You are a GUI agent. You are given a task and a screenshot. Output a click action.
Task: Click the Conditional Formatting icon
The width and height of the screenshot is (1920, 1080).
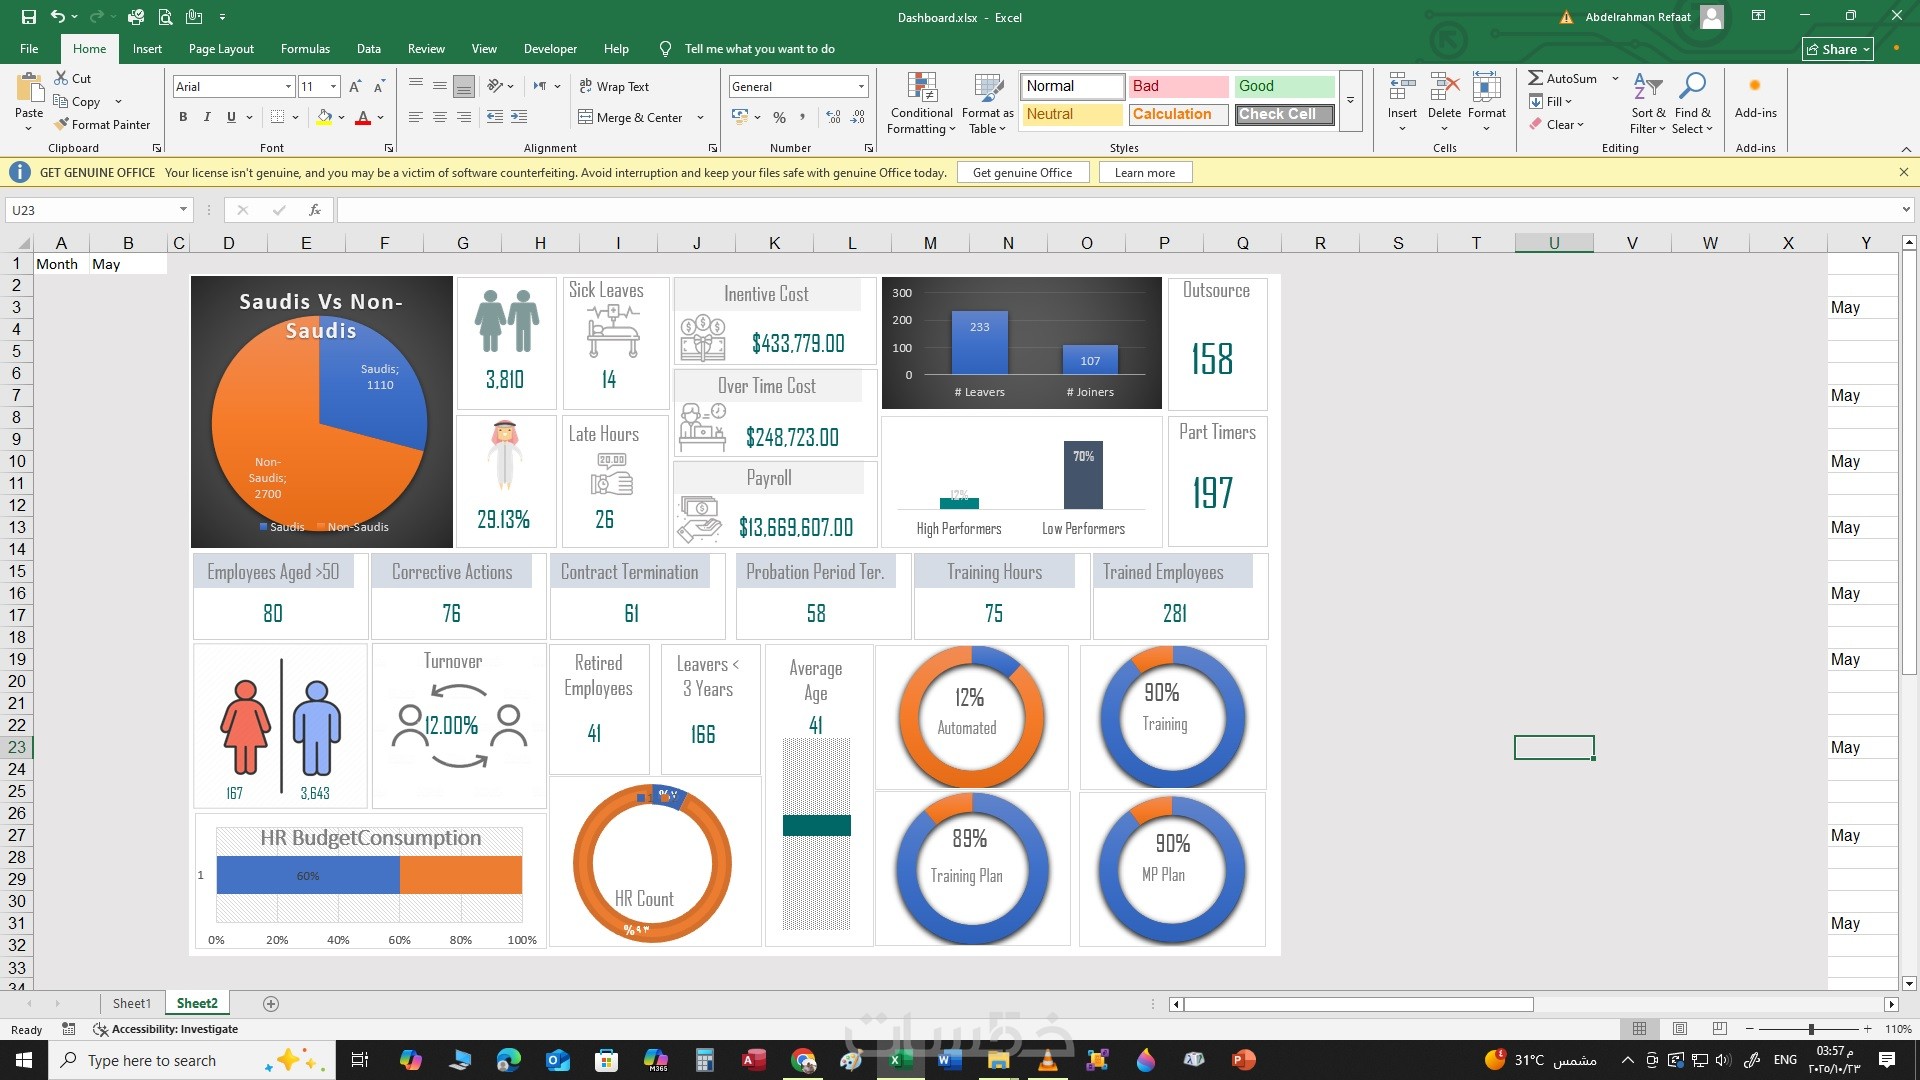click(x=921, y=88)
